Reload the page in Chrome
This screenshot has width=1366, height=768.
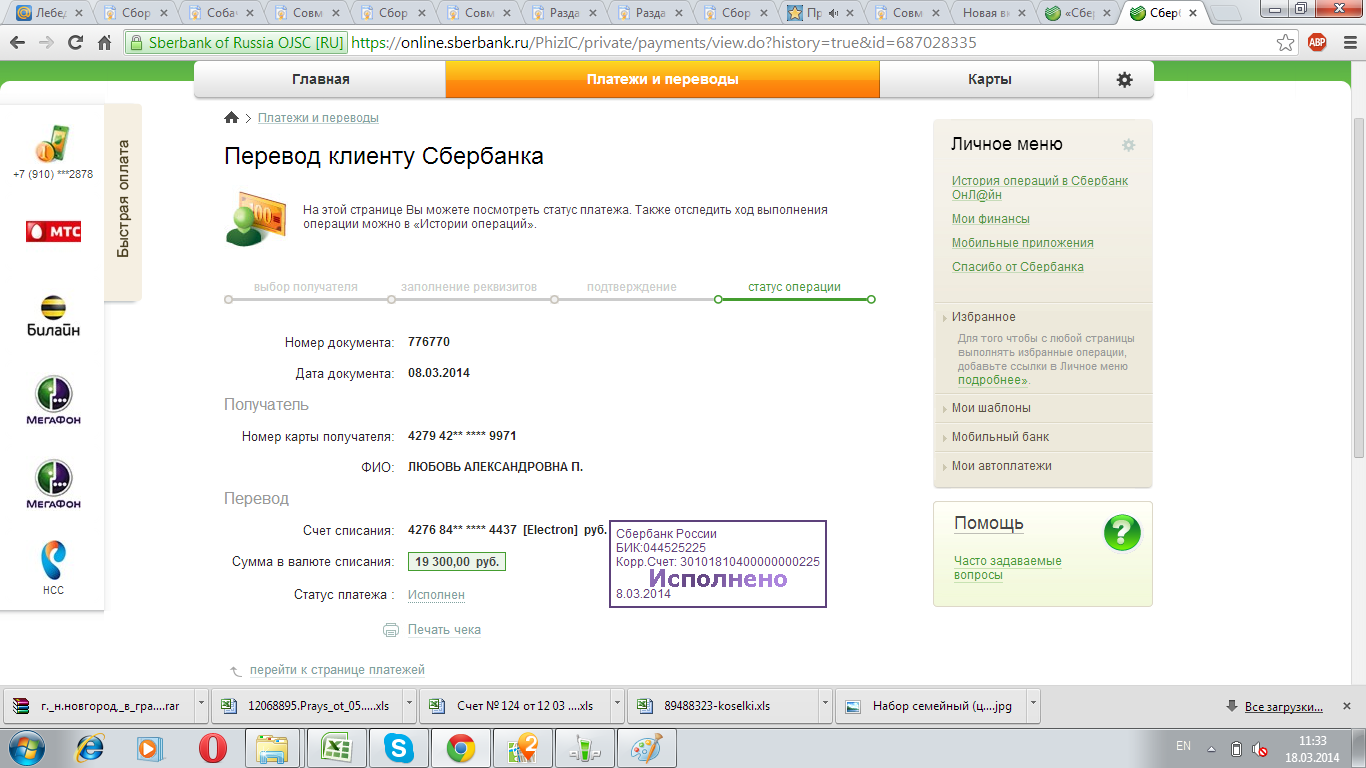tap(75, 43)
